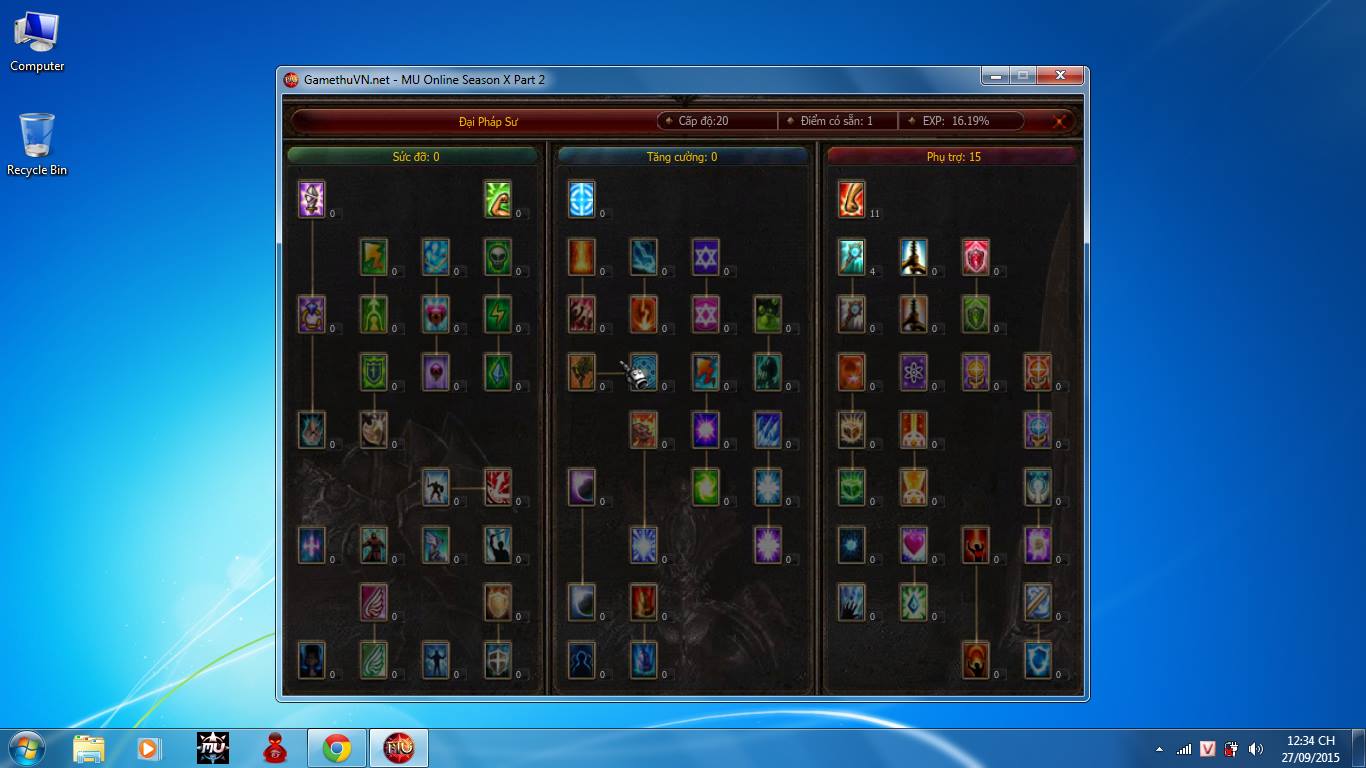The height and width of the screenshot is (768, 1366).
Task: Select the green flexed arm skill
Action: [x=498, y=199]
